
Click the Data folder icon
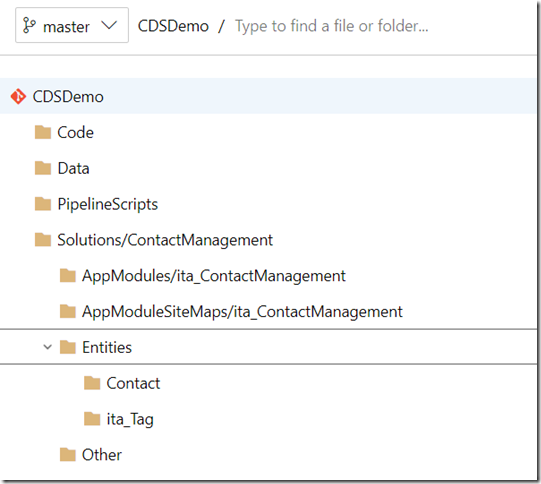(x=43, y=168)
